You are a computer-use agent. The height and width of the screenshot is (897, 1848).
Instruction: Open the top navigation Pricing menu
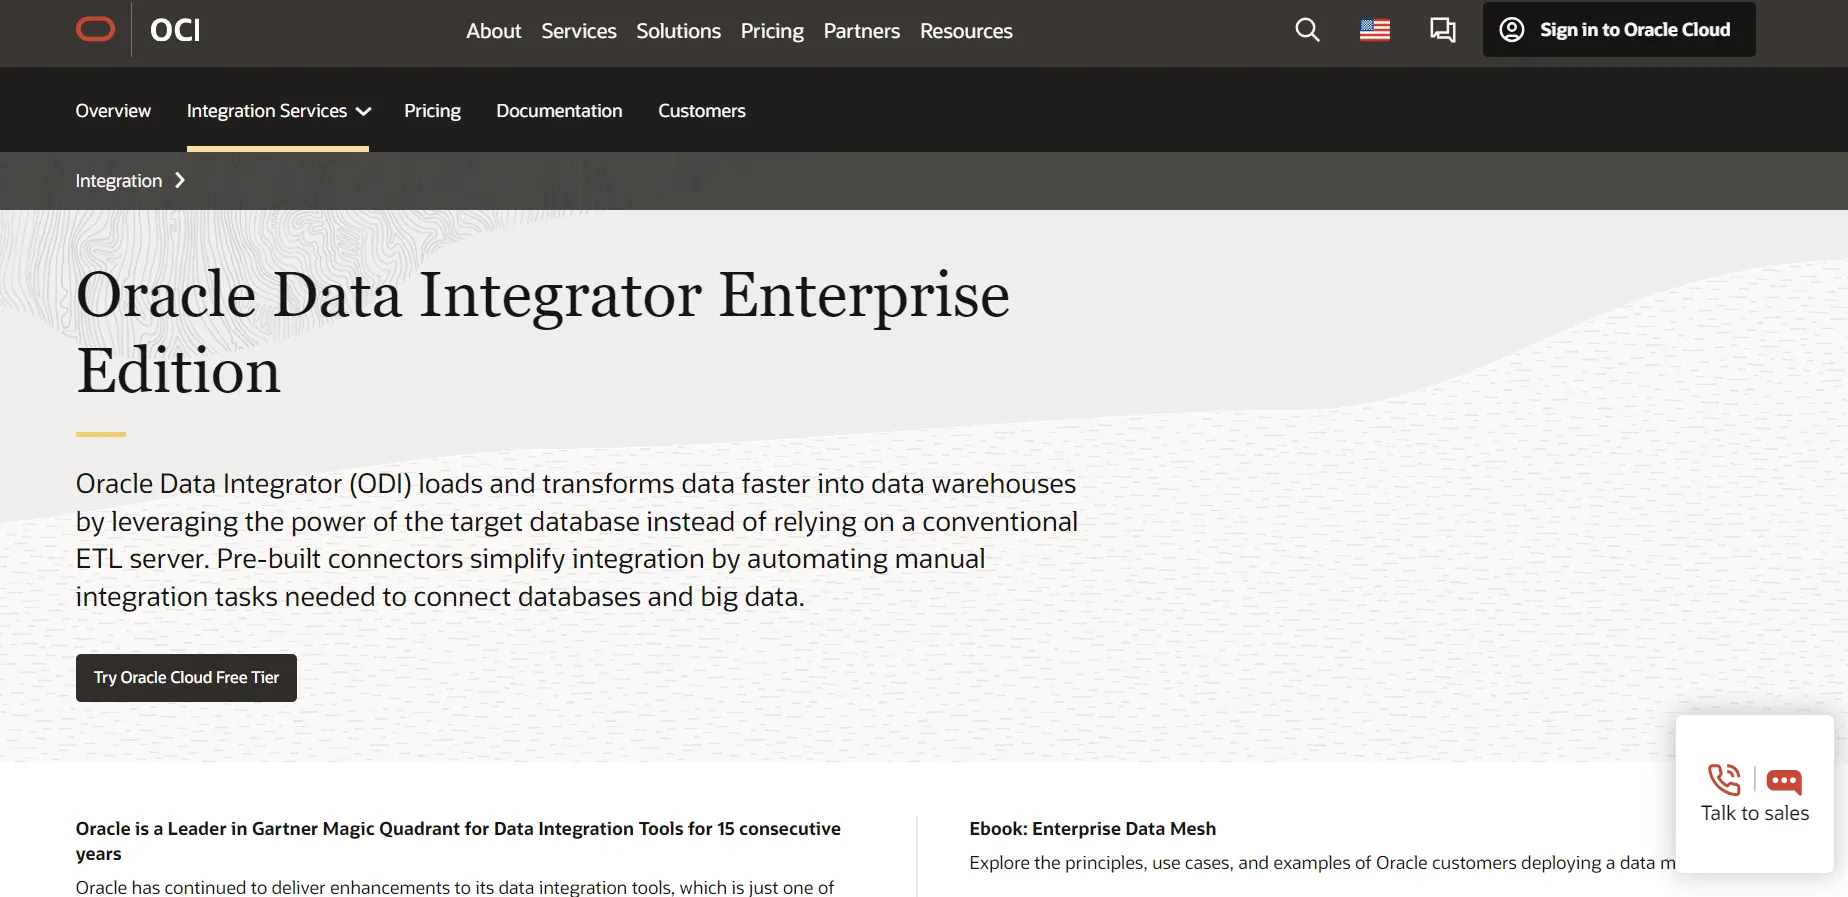click(x=772, y=31)
